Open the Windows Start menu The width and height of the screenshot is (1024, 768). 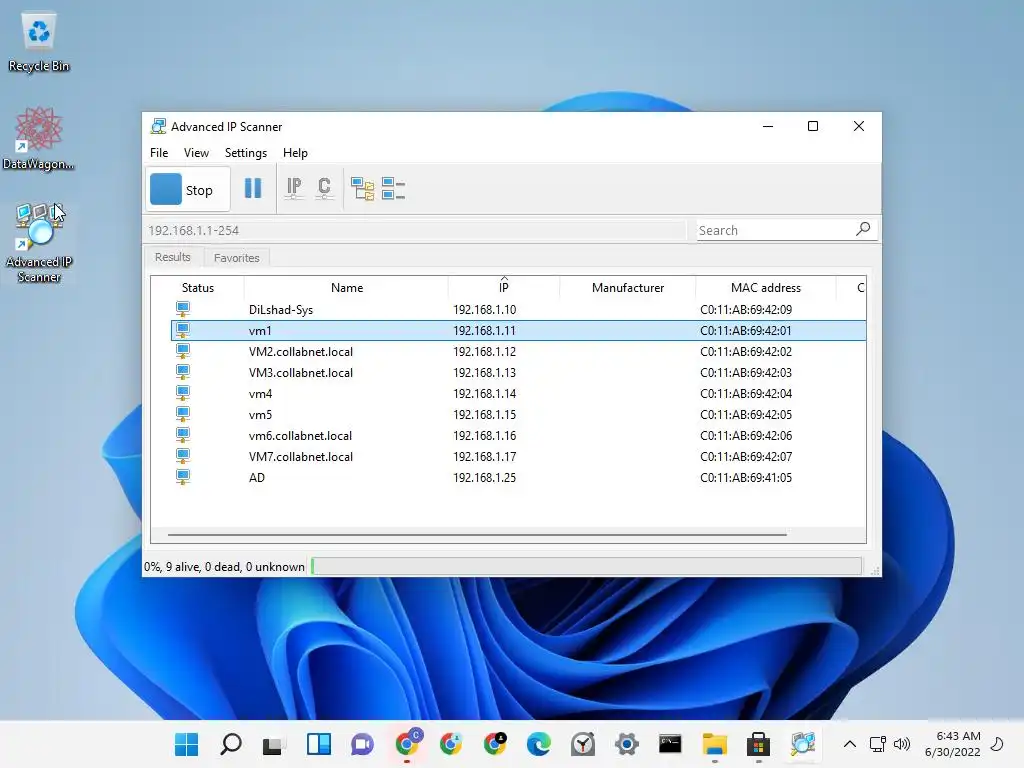[x=186, y=744]
